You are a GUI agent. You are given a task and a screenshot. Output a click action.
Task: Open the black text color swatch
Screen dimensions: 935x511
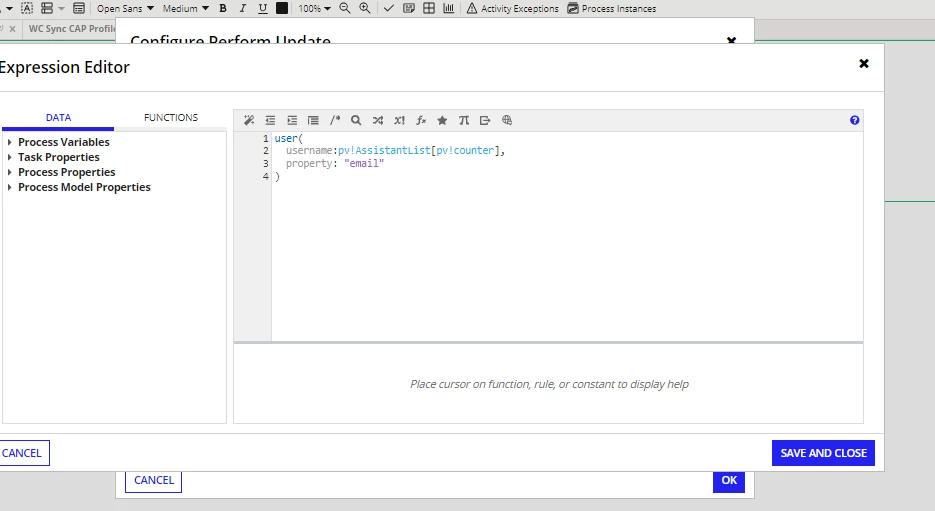pyautogui.click(x=282, y=8)
